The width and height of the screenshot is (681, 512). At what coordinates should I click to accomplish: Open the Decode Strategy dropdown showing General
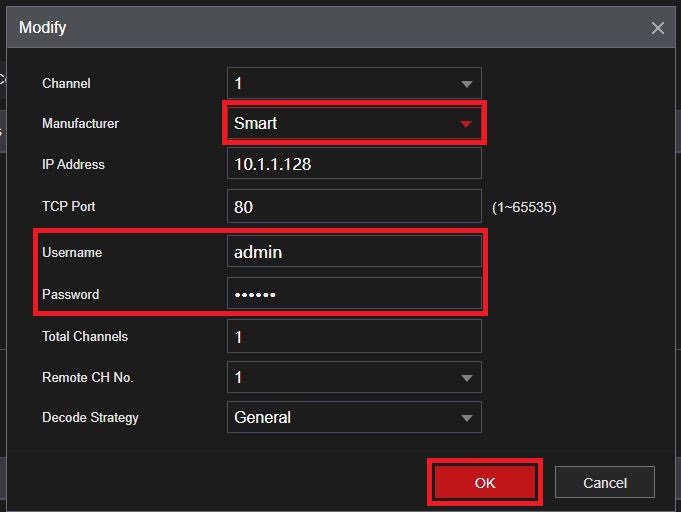point(353,418)
